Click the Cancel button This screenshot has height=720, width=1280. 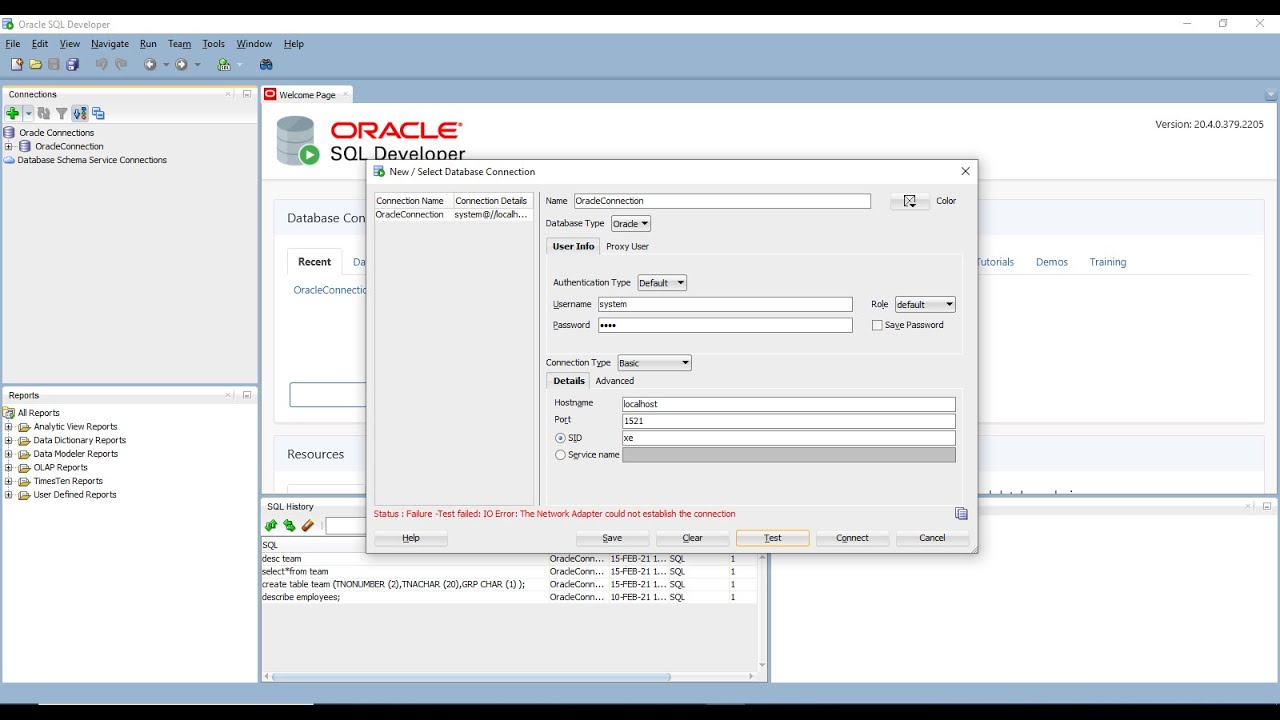932,538
